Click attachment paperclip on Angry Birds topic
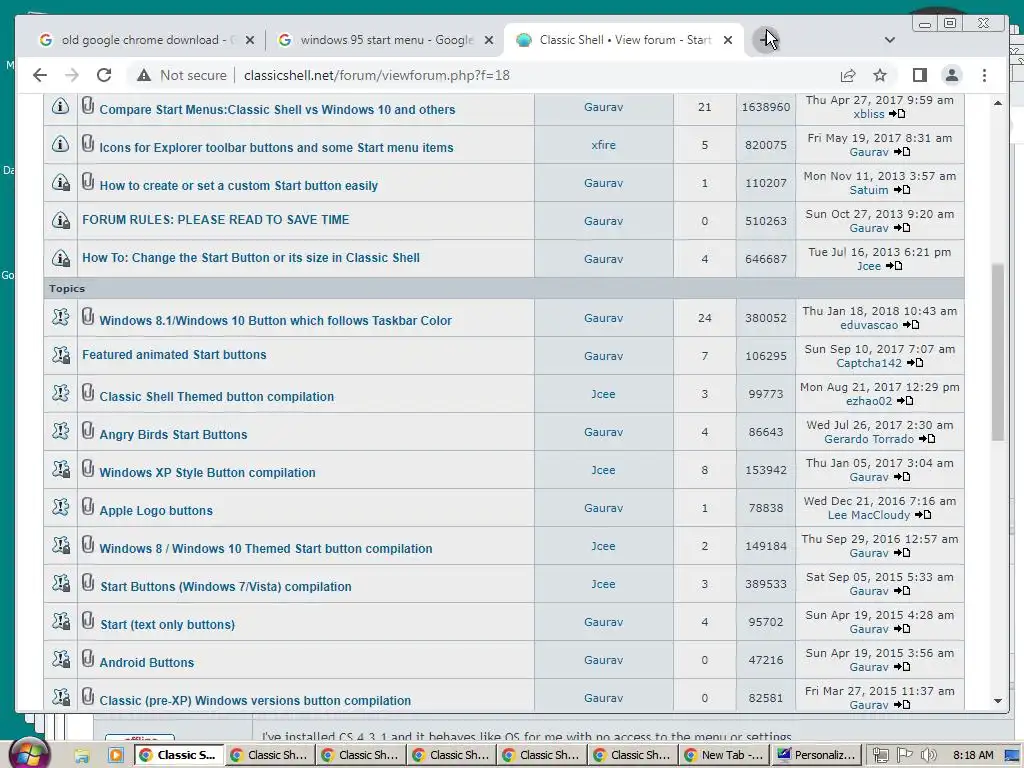Screen dimensions: 1024x768 pyautogui.click(x=88, y=431)
